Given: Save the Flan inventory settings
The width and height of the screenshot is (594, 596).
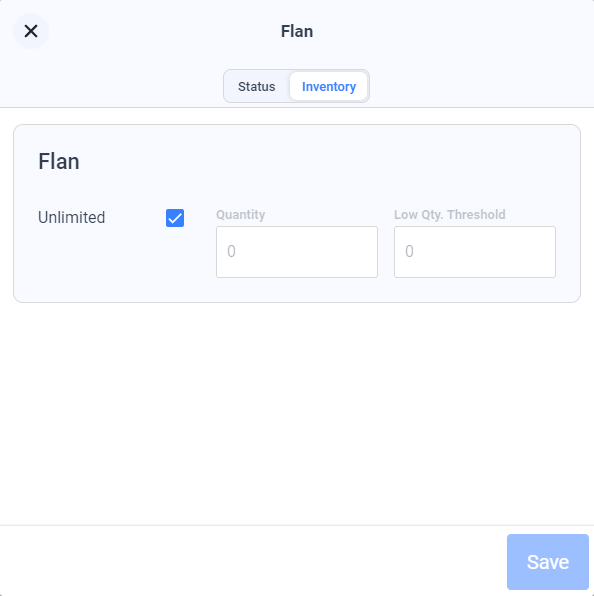Looking at the screenshot, I should click(548, 562).
